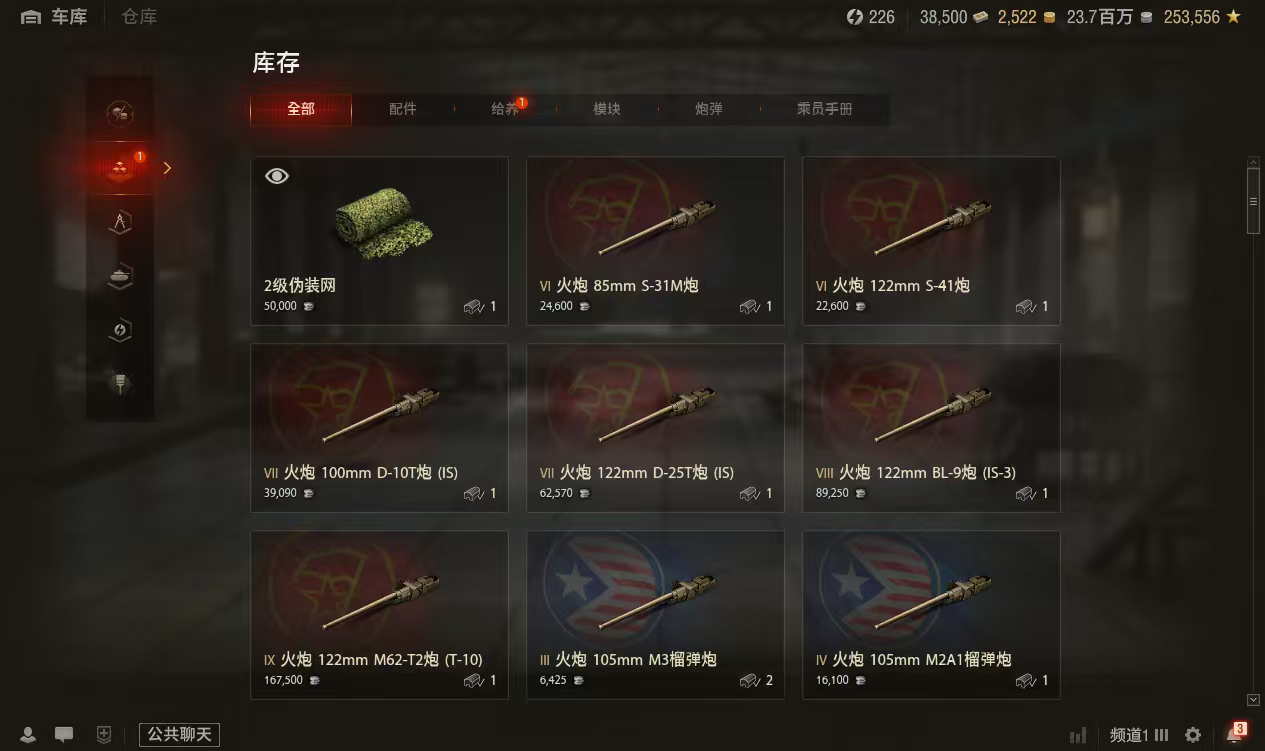Click scrollbar down arrow at the bottom
This screenshot has width=1265, height=751.
tap(1253, 700)
